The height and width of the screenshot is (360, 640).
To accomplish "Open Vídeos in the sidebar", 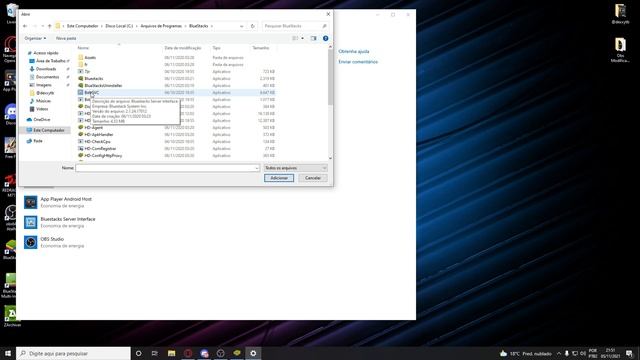I will point(42,109).
